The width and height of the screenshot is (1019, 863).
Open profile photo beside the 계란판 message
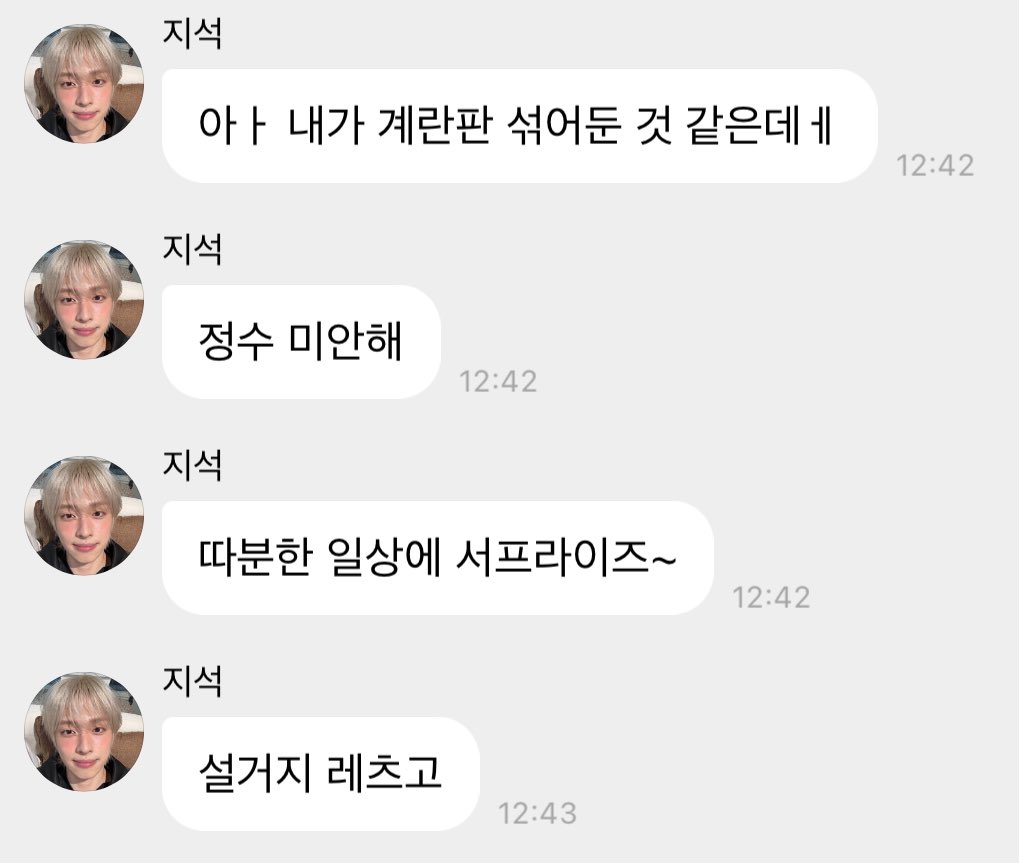point(84,83)
